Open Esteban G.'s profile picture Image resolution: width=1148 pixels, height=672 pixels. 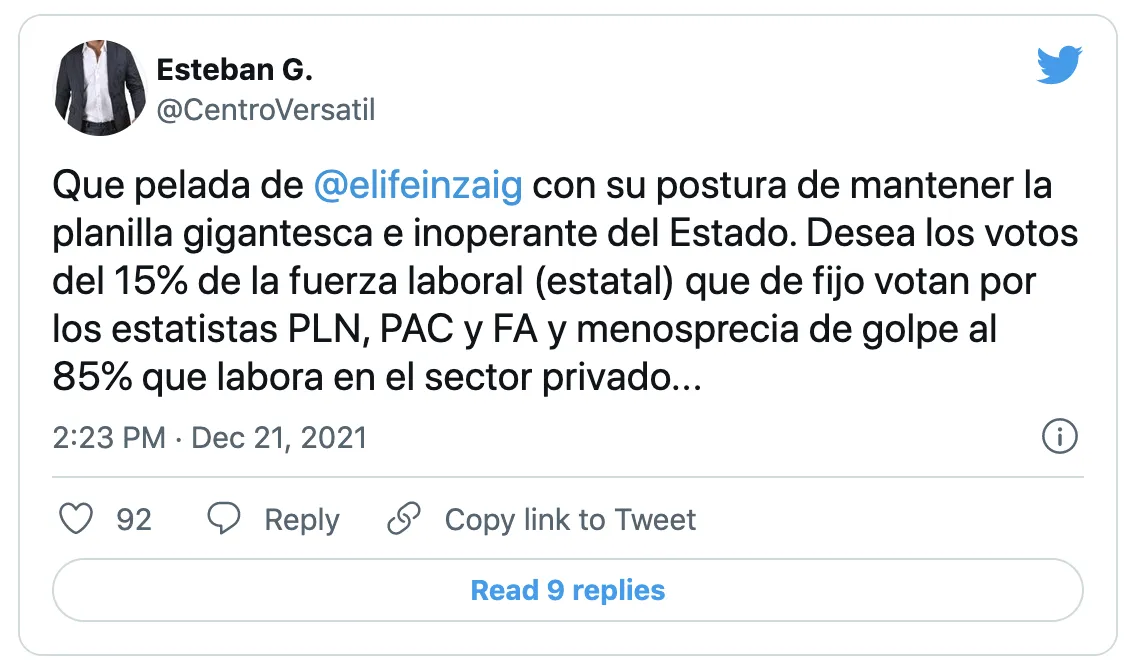coord(100,87)
